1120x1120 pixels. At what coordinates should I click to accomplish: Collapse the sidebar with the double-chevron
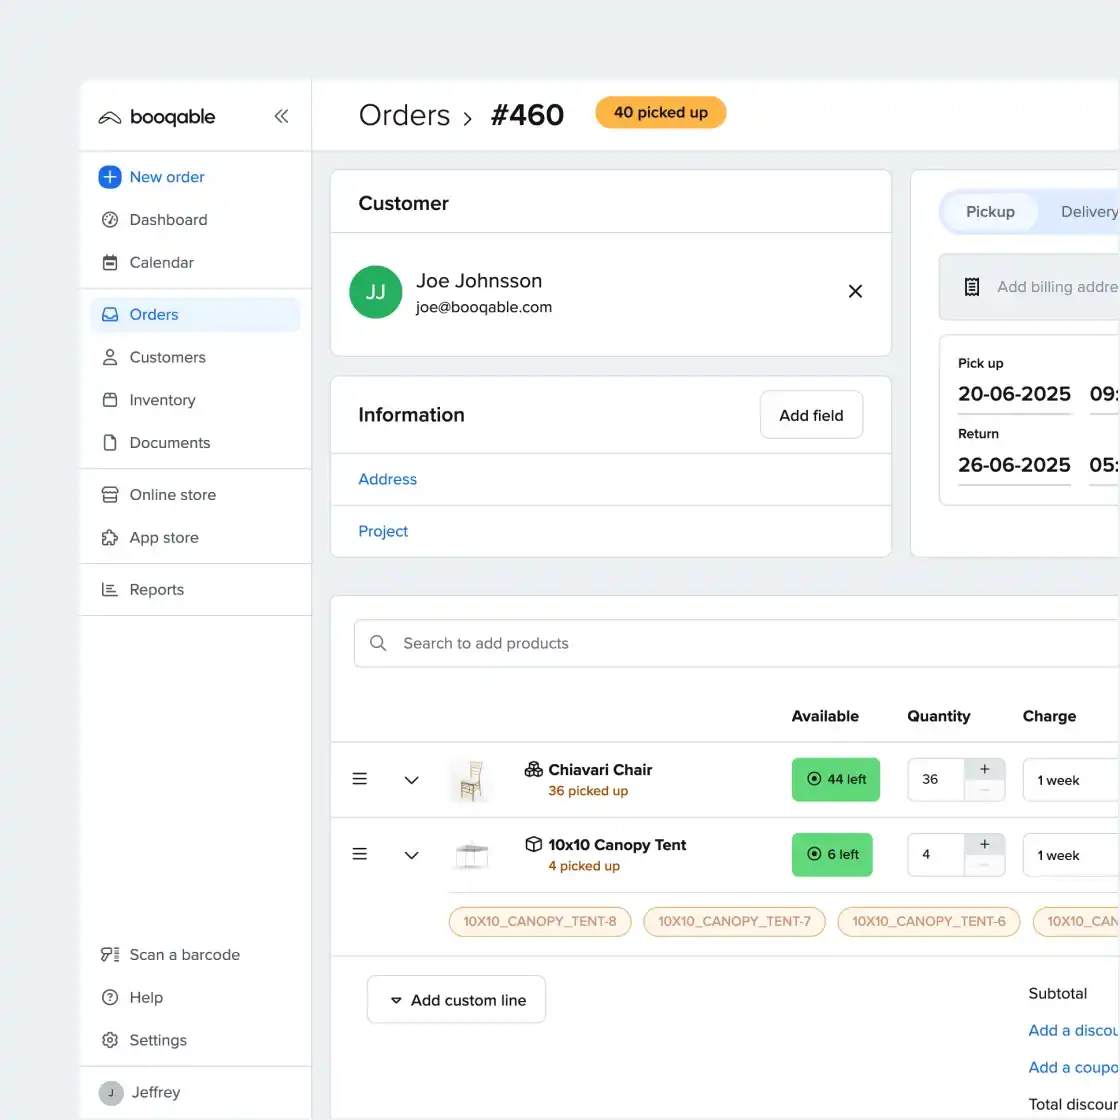(x=281, y=116)
